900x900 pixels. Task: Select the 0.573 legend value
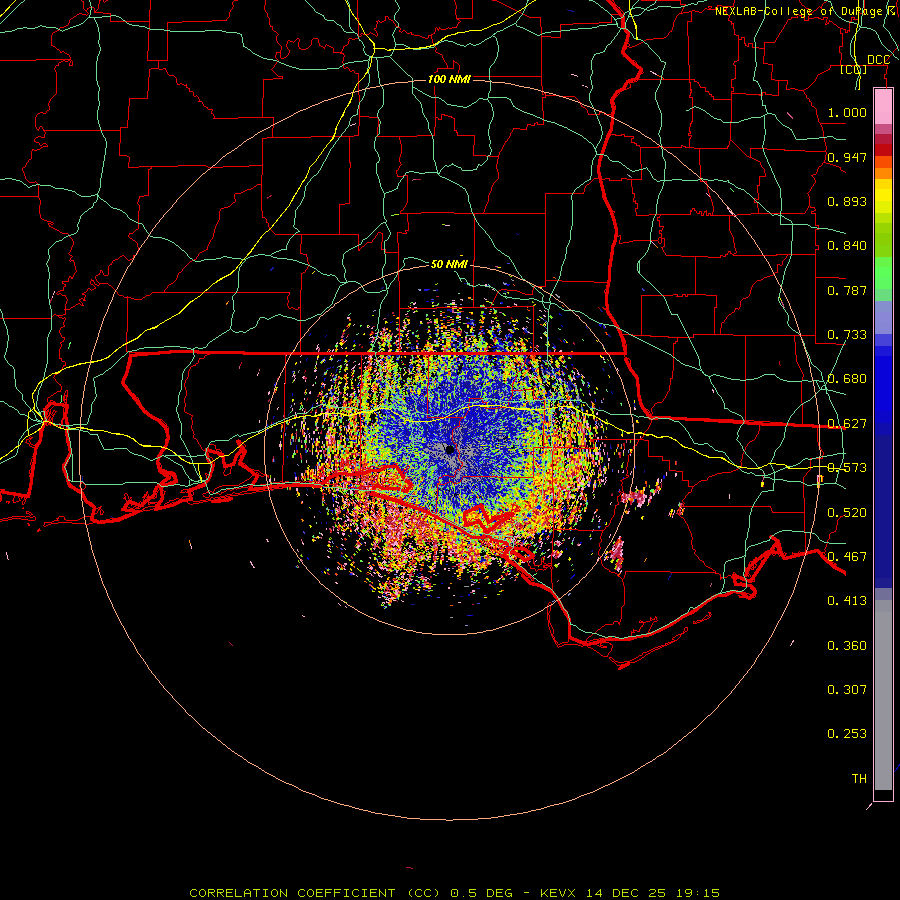(847, 468)
